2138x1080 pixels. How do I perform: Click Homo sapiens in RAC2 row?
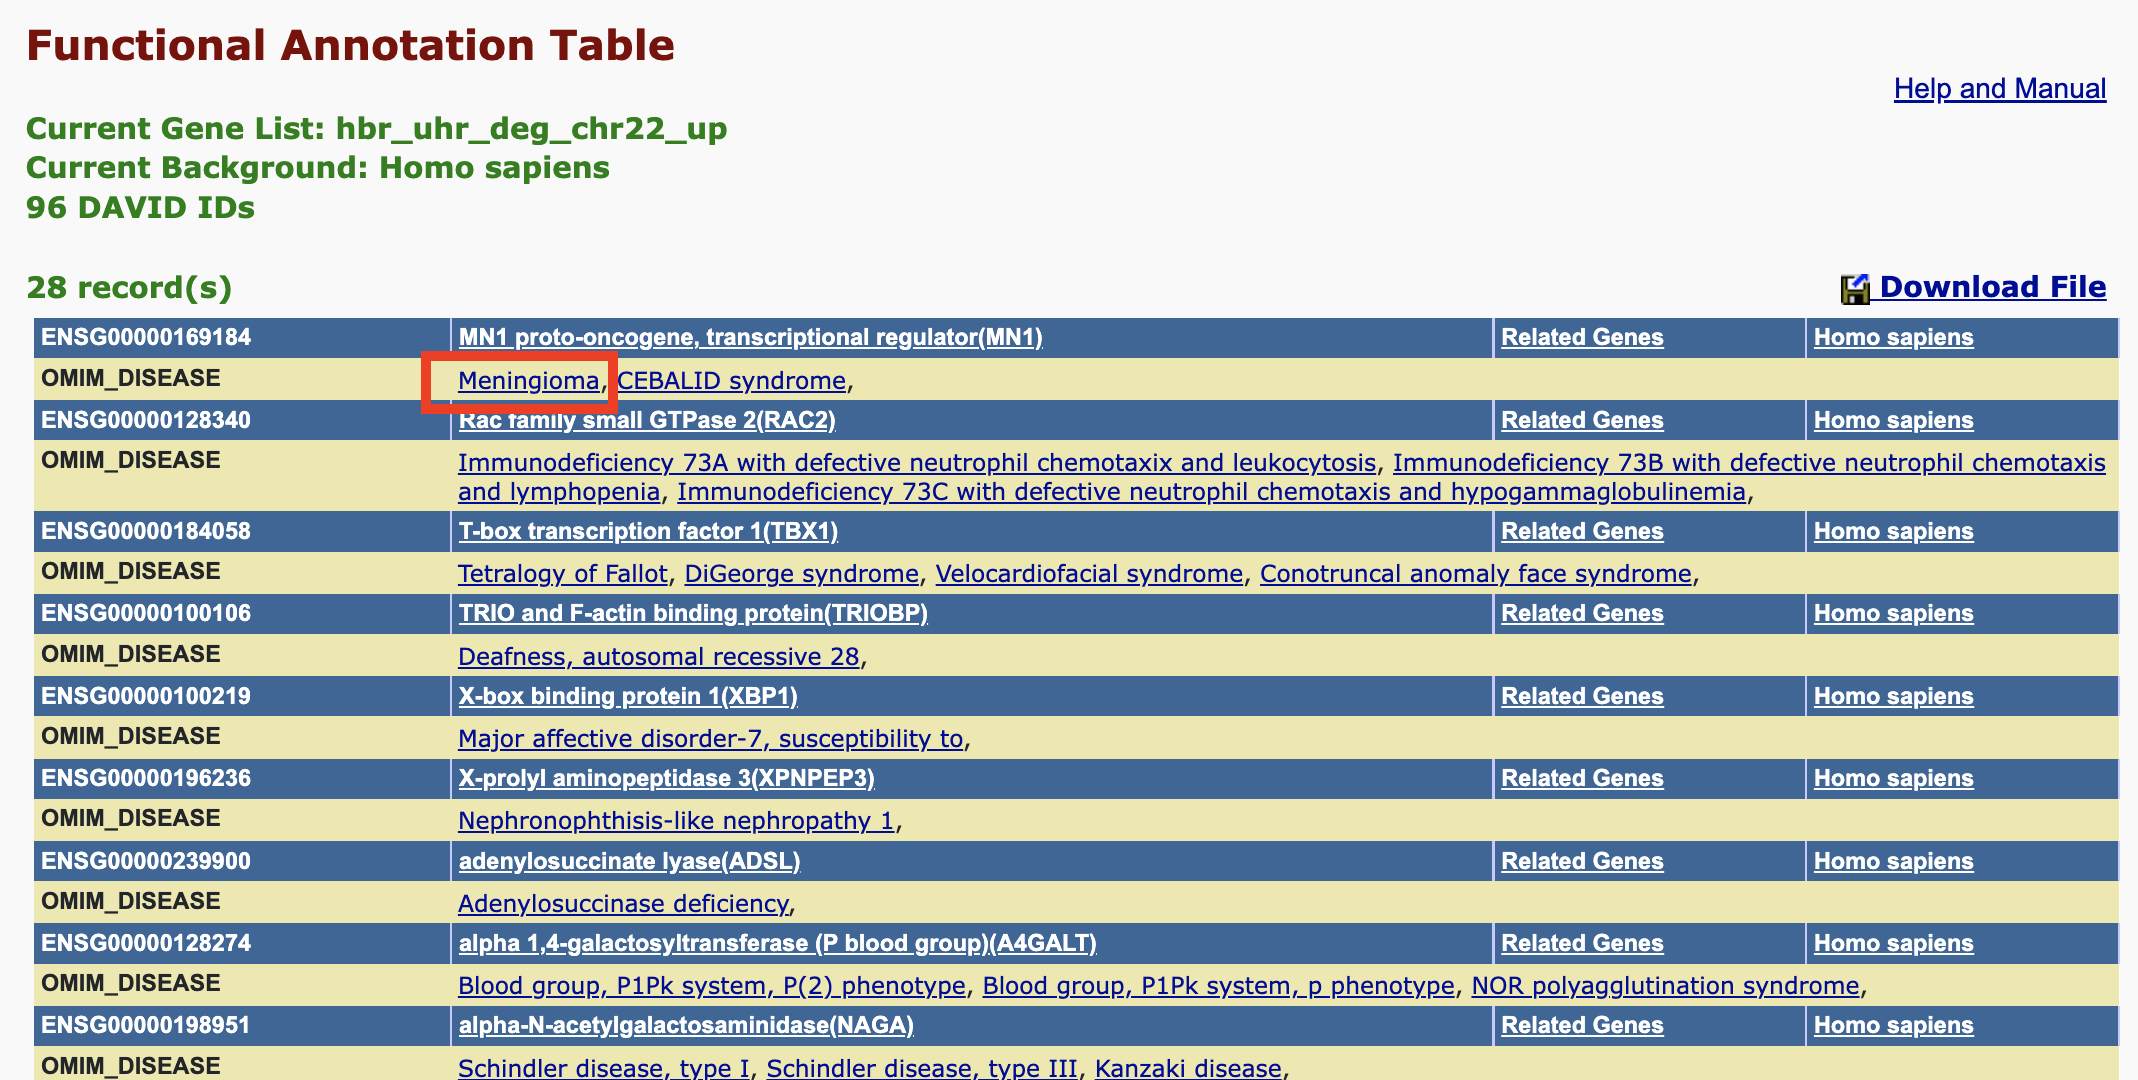(x=1893, y=421)
